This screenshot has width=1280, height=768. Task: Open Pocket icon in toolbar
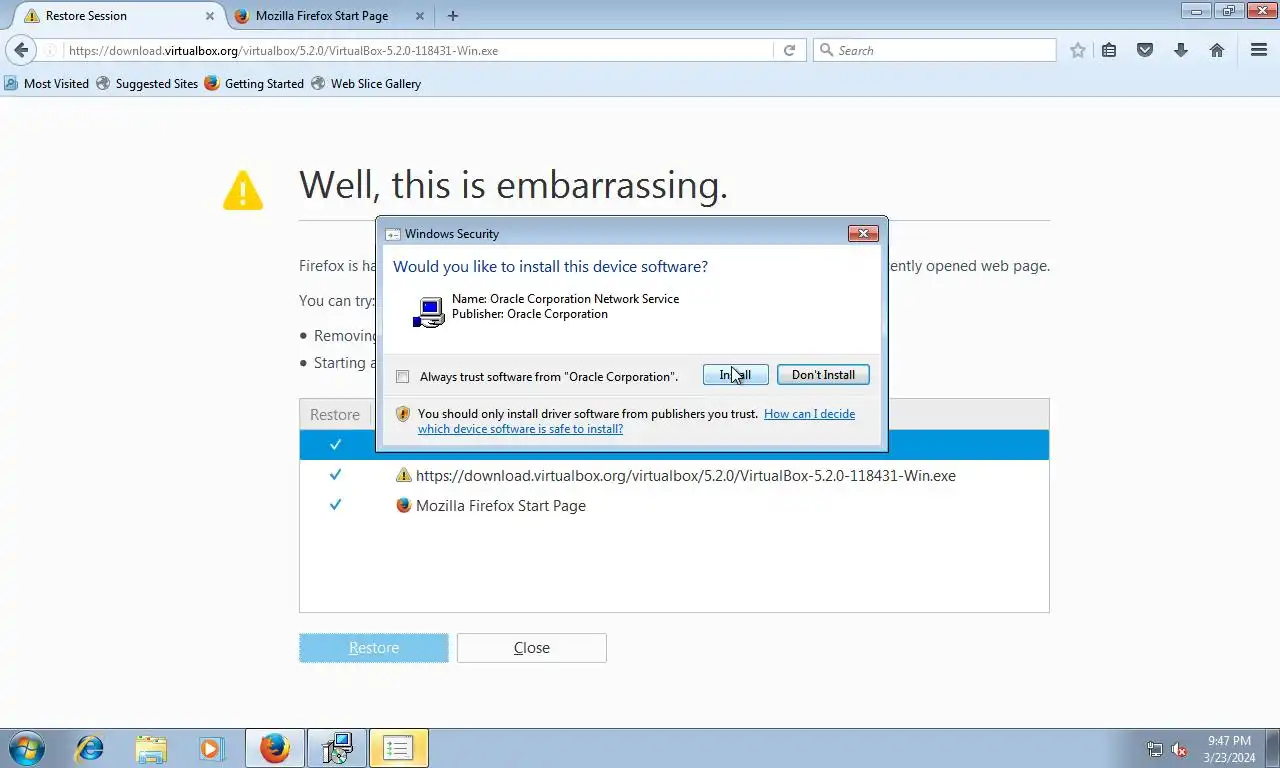pyautogui.click(x=1145, y=50)
